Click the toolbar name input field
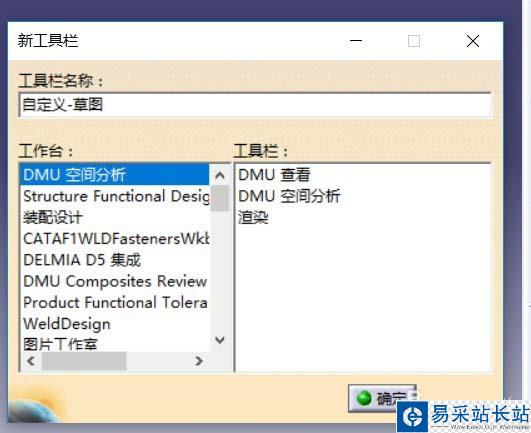Viewport: 531px width, 433px height. tap(255, 105)
